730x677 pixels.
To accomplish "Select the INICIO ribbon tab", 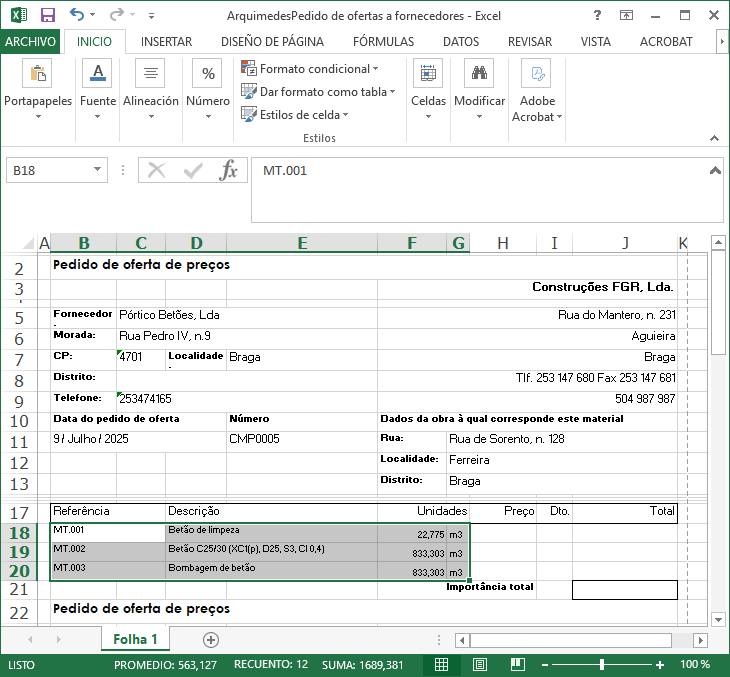I will click(95, 41).
